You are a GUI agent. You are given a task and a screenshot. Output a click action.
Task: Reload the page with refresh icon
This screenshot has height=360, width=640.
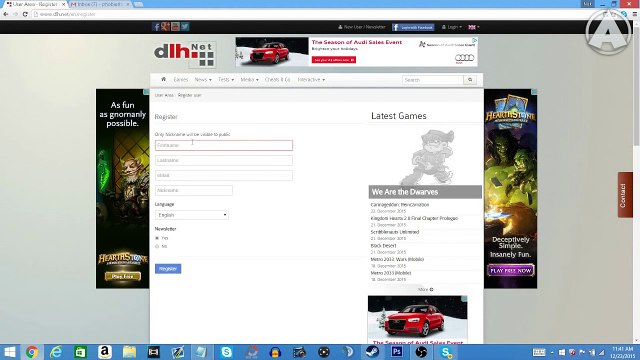click(x=25, y=14)
